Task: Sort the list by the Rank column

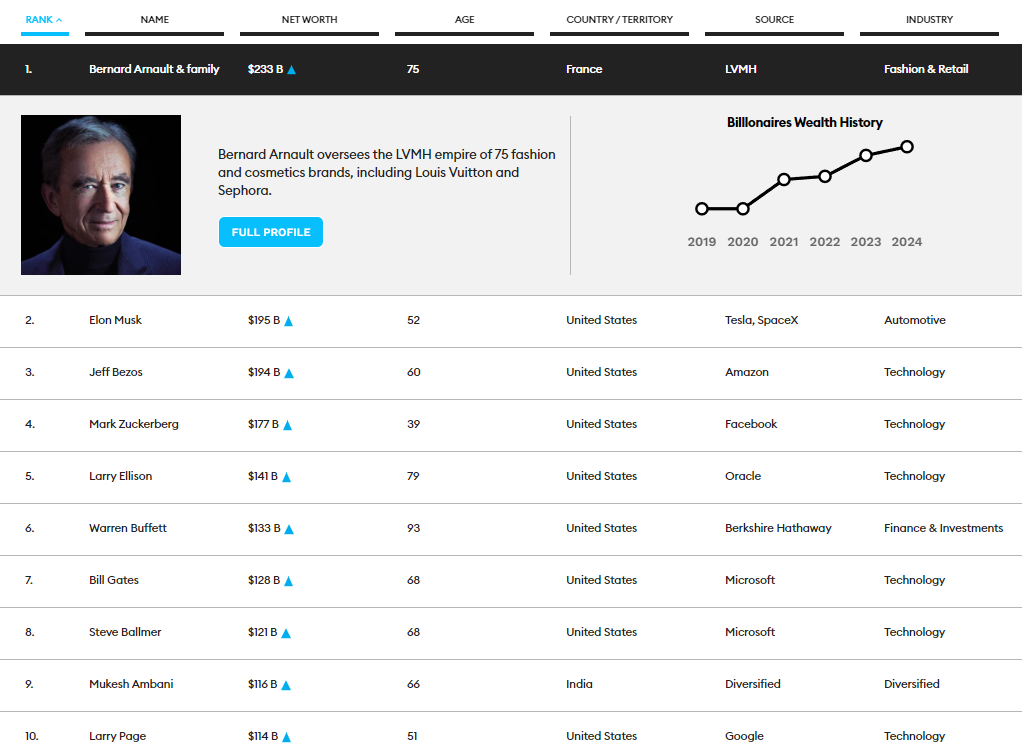Action: point(45,19)
